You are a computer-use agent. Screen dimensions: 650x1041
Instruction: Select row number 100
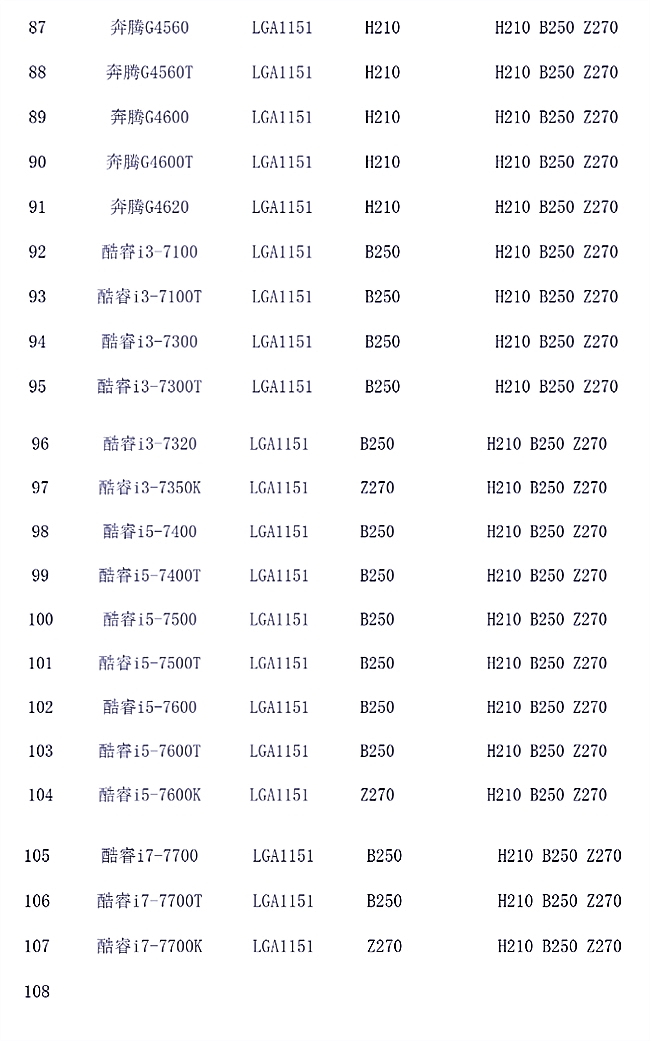pos(40,620)
